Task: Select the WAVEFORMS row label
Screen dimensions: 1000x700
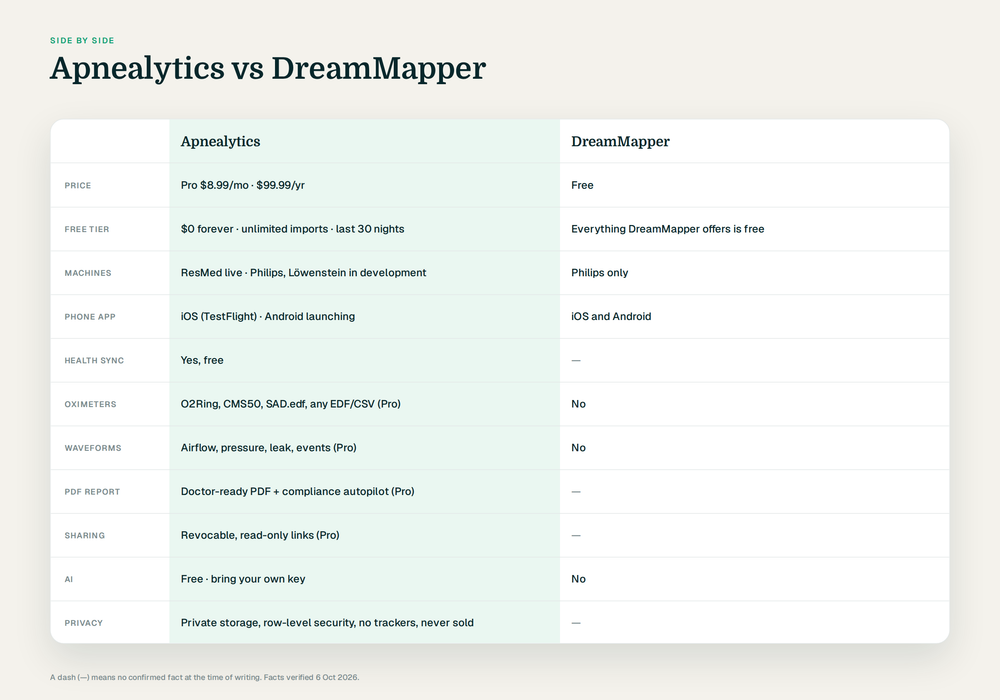Action: [x=92, y=448]
